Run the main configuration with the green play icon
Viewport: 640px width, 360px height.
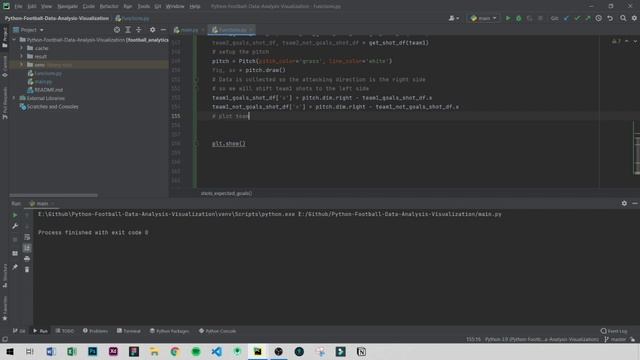(x=508, y=18)
